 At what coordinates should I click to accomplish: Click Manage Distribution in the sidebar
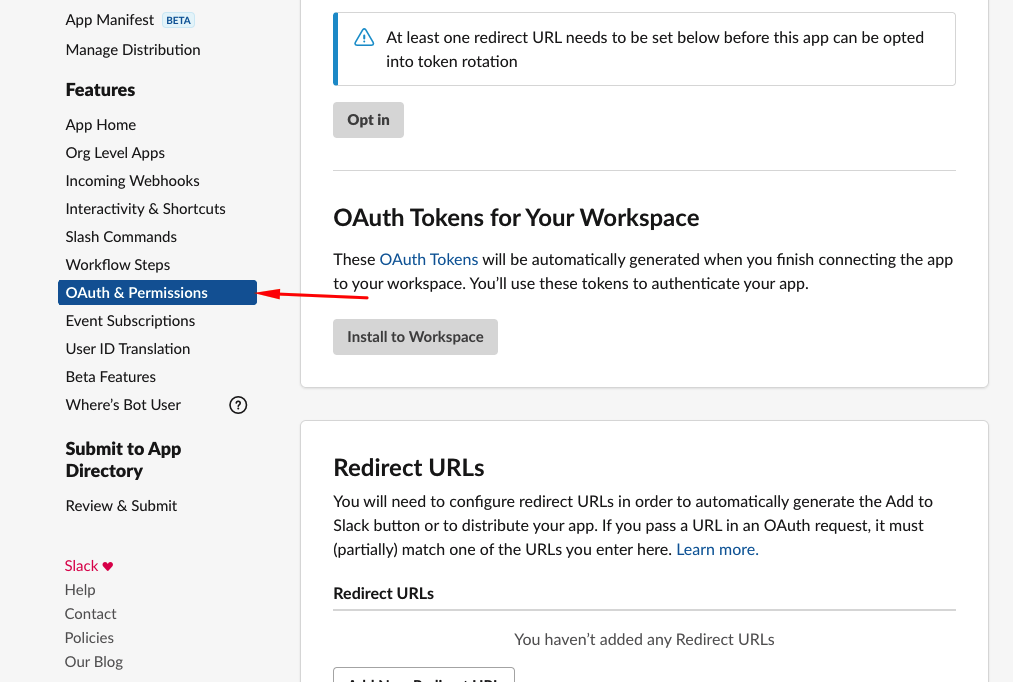(132, 49)
